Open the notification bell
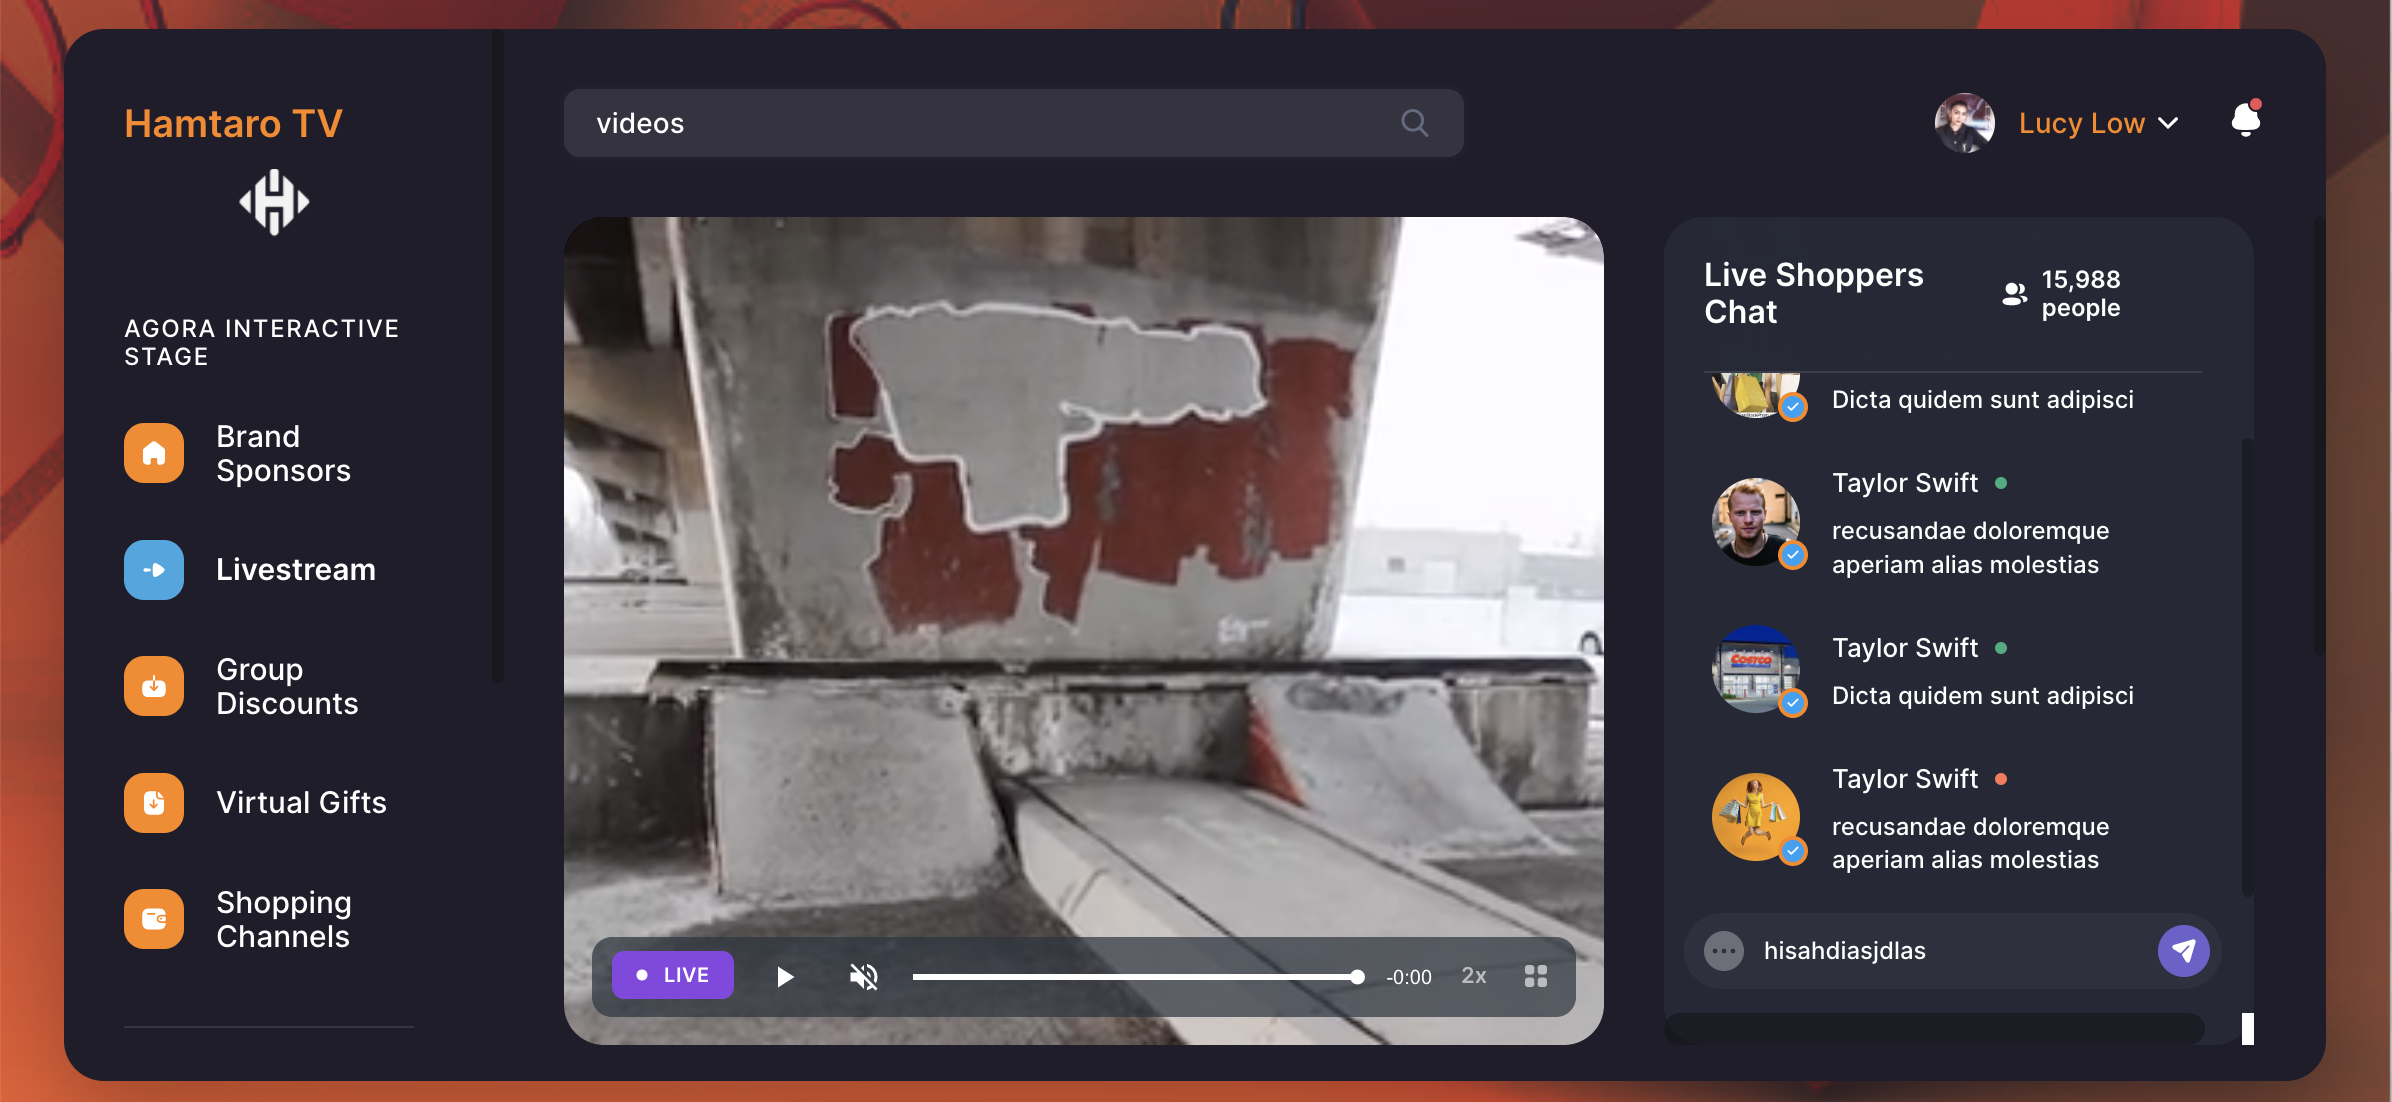 pos(2245,121)
